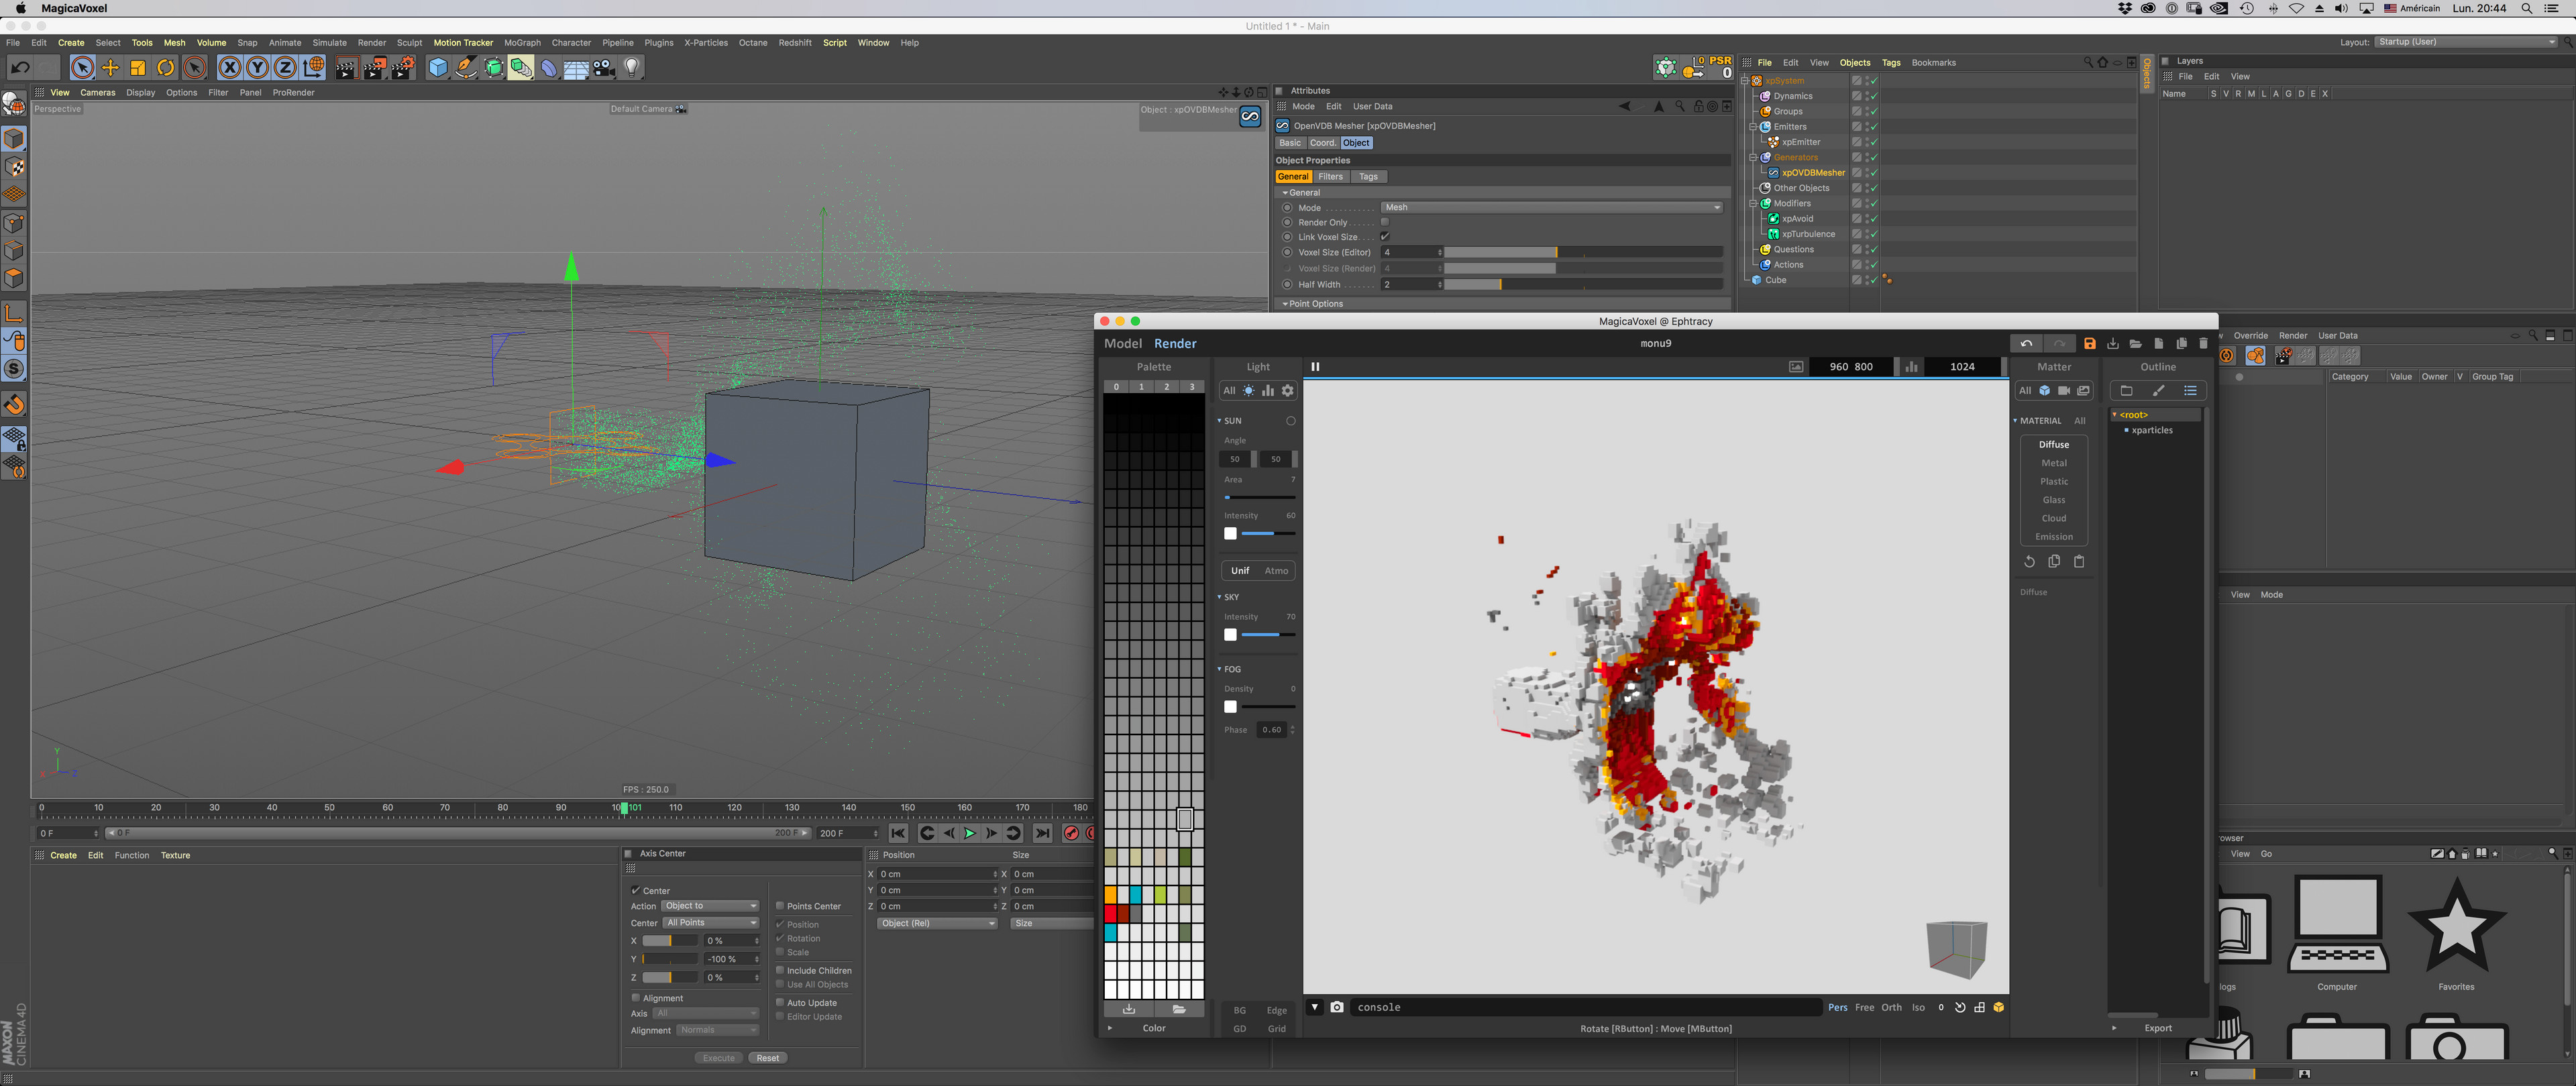The image size is (2576, 1086).
Task: Select the Filters tab in Object Properties
Action: (x=1330, y=177)
